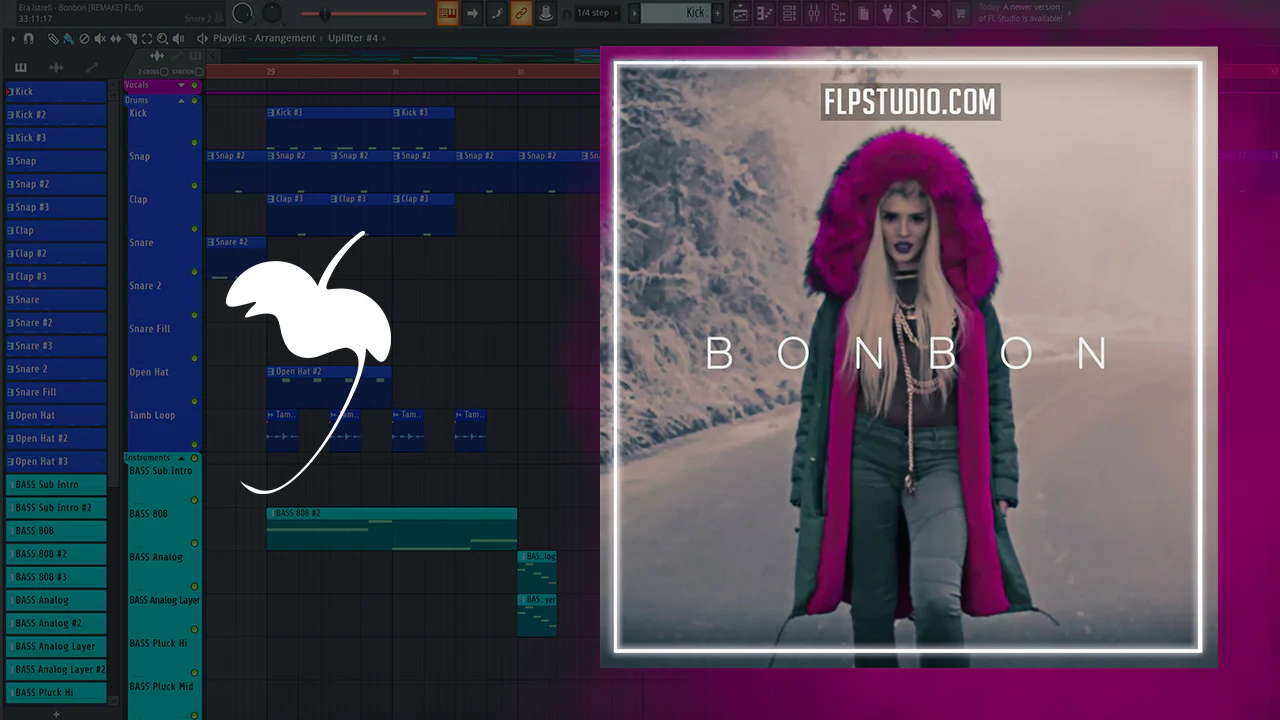Select the playlist Slice tool
The width and height of the screenshot is (1280, 720).
pyautogui.click(x=132, y=38)
